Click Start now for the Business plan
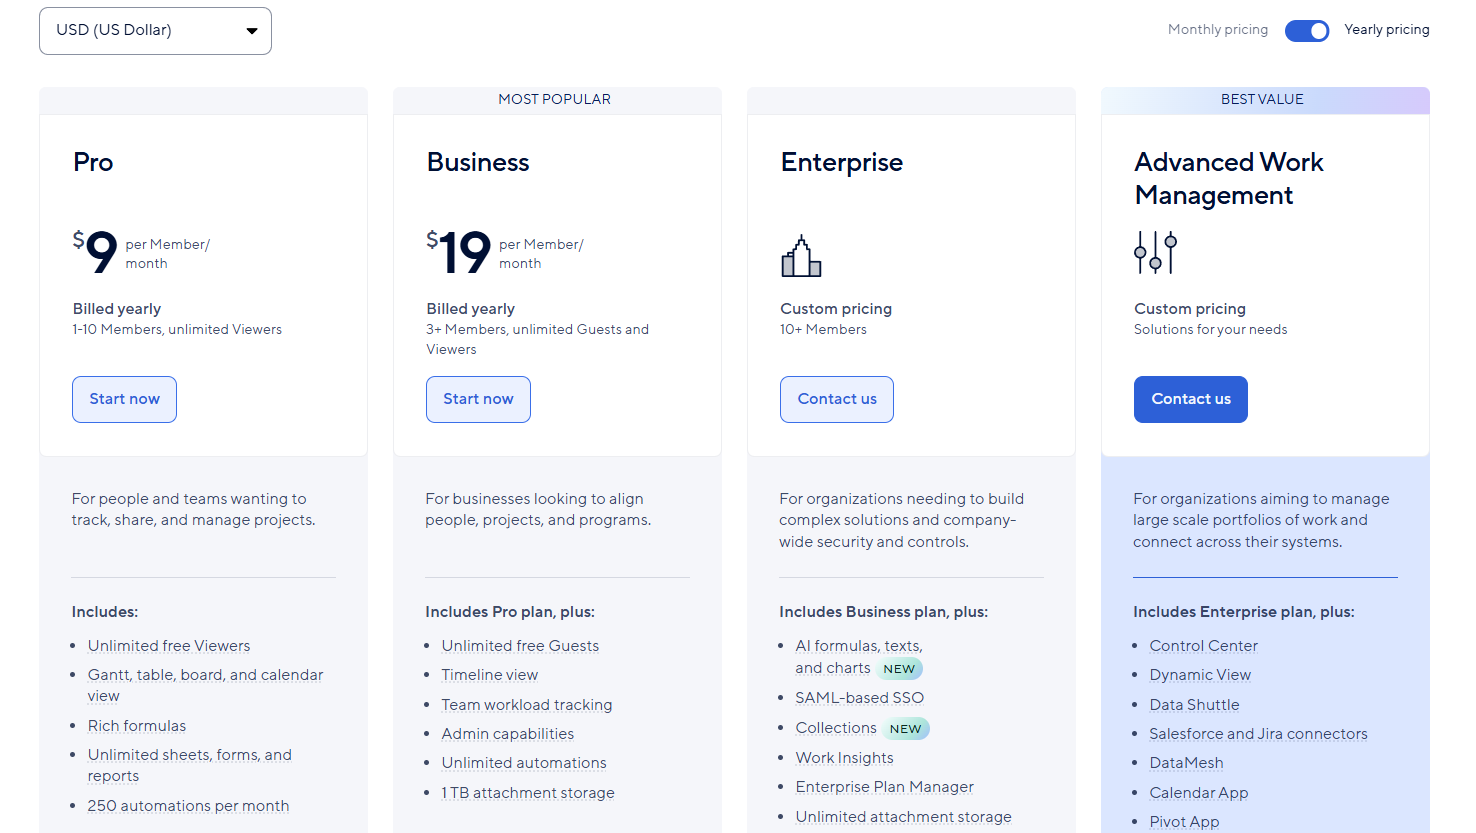 coord(478,399)
